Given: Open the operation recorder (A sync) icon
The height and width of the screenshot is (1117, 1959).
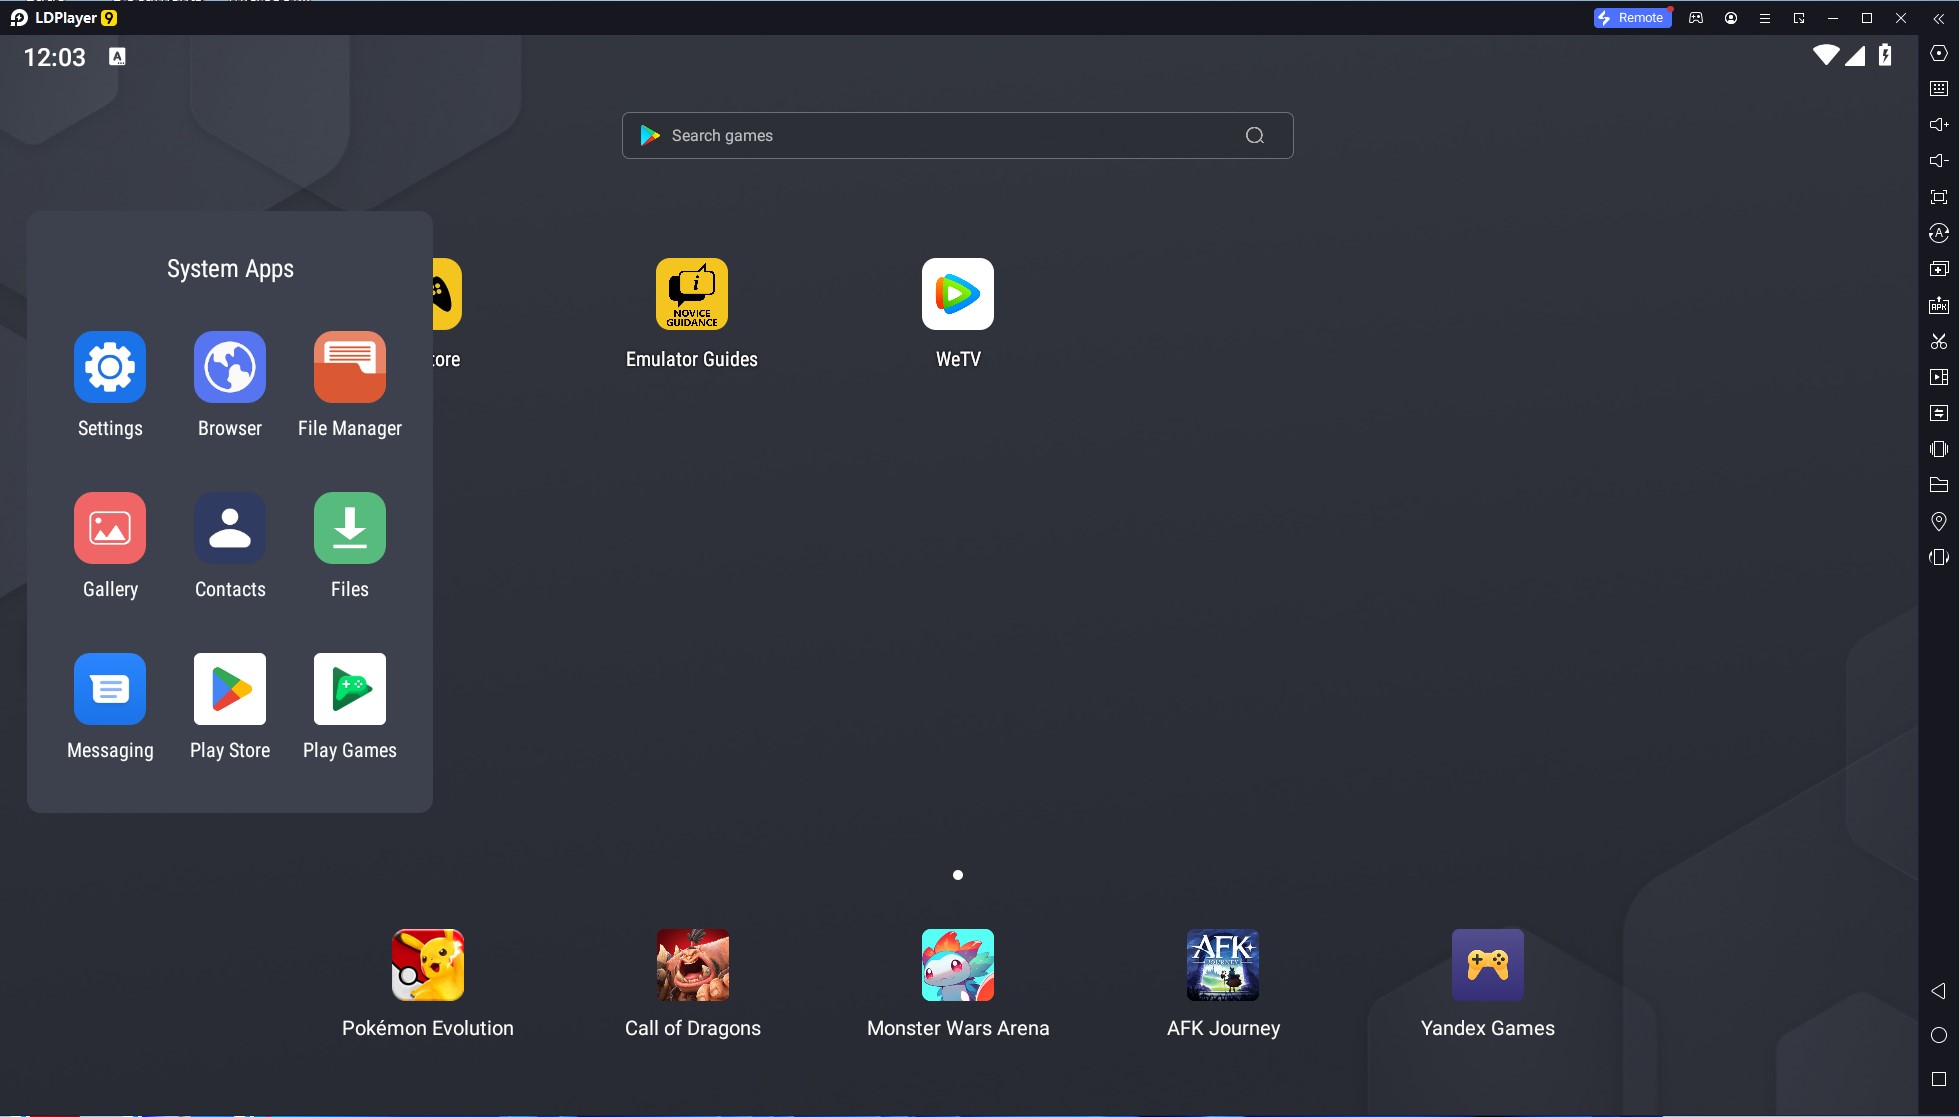Looking at the screenshot, I should (x=1939, y=233).
